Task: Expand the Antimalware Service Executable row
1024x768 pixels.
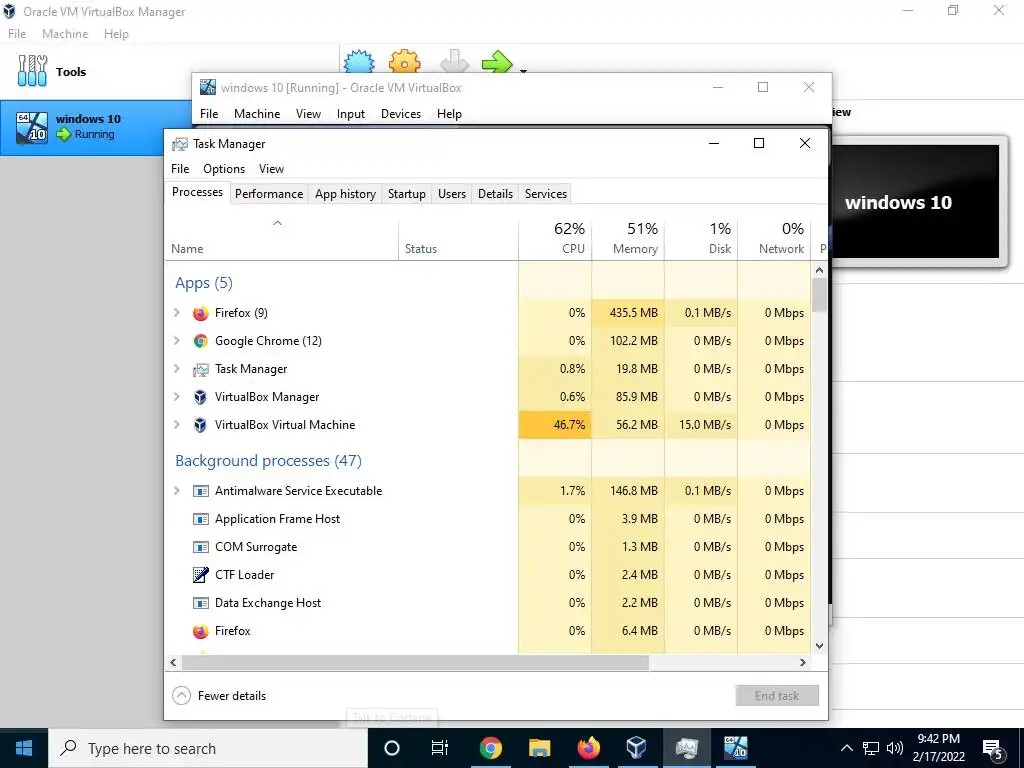Action: pyautogui.click(x=176, y=491)
